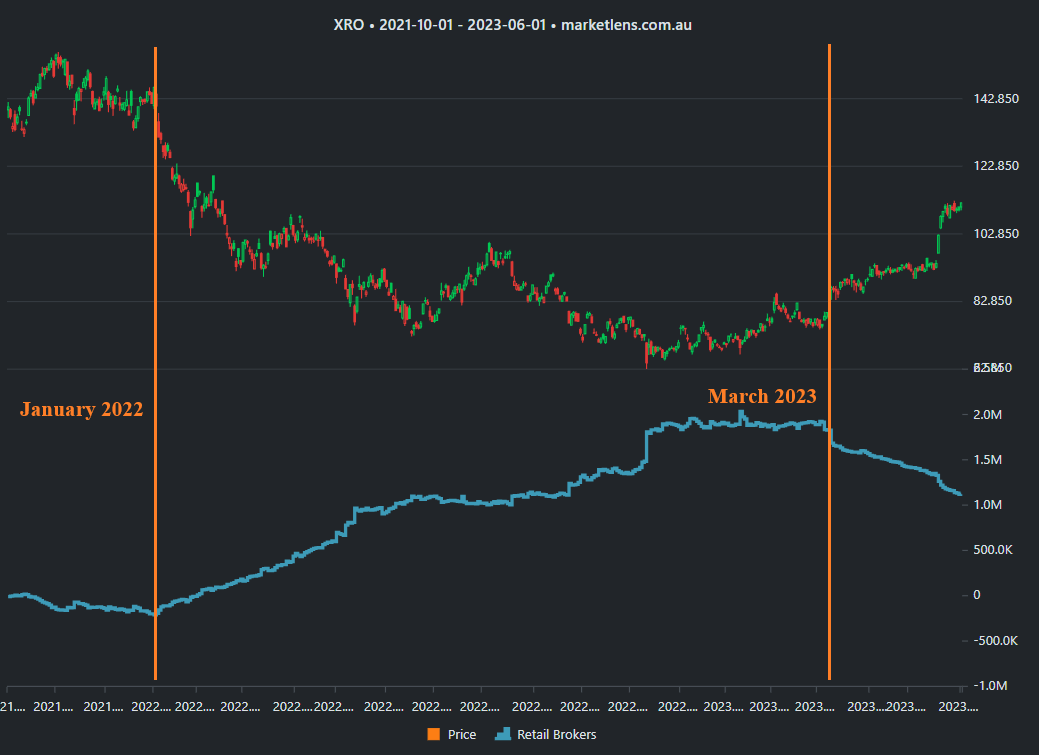Click the January 2022 annotation label

pyautogui.click(x=81, y=408)
